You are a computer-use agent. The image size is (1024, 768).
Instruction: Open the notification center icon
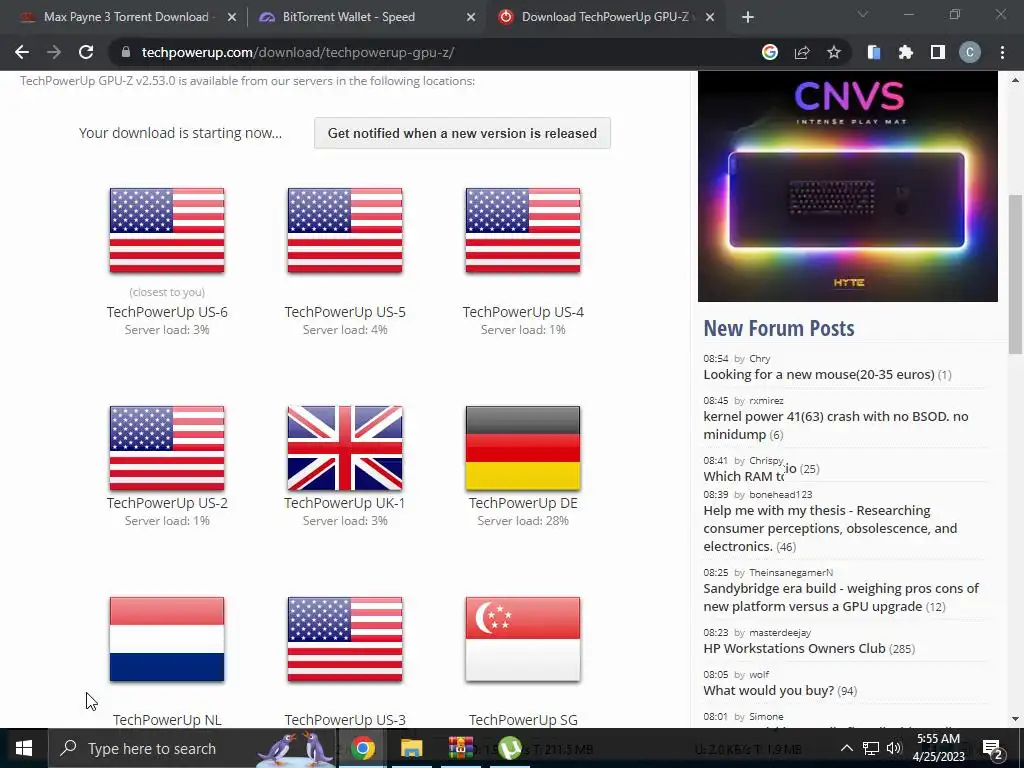[993, 749]
